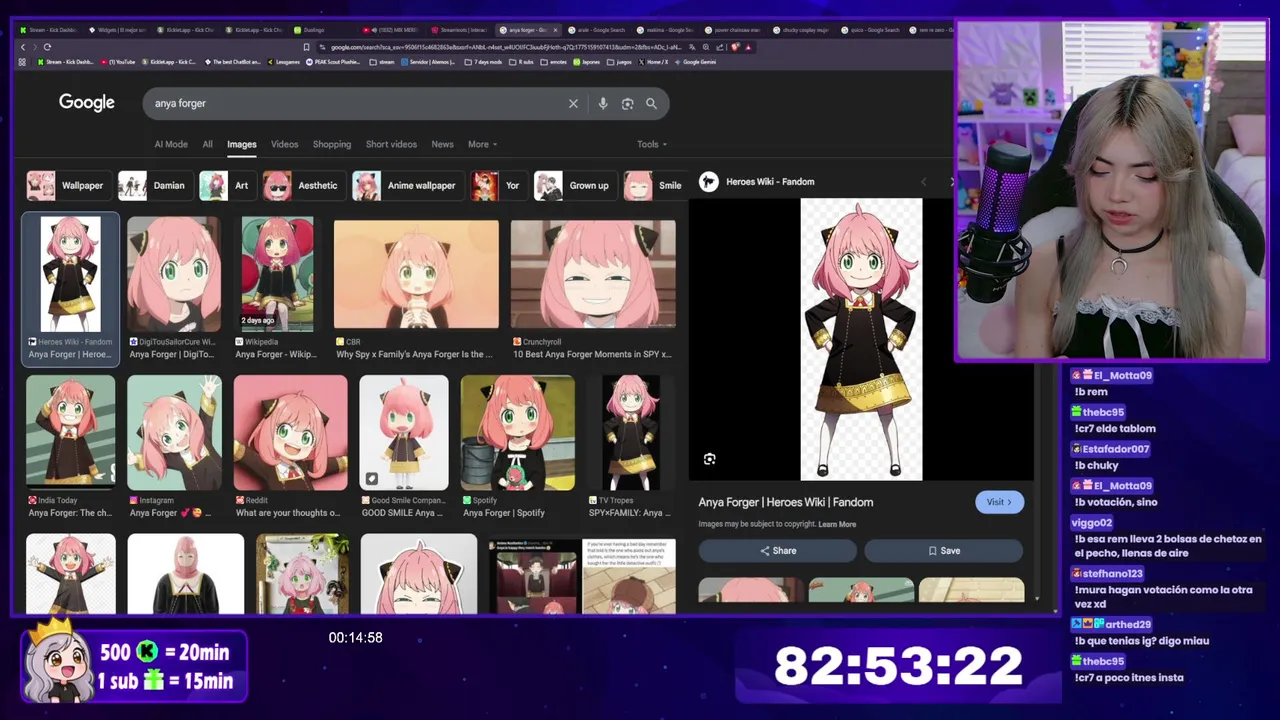Apply the Aesthetic filter chip
The width and height of the screenshot is (1280, 720).
click(x=303, y=185)
